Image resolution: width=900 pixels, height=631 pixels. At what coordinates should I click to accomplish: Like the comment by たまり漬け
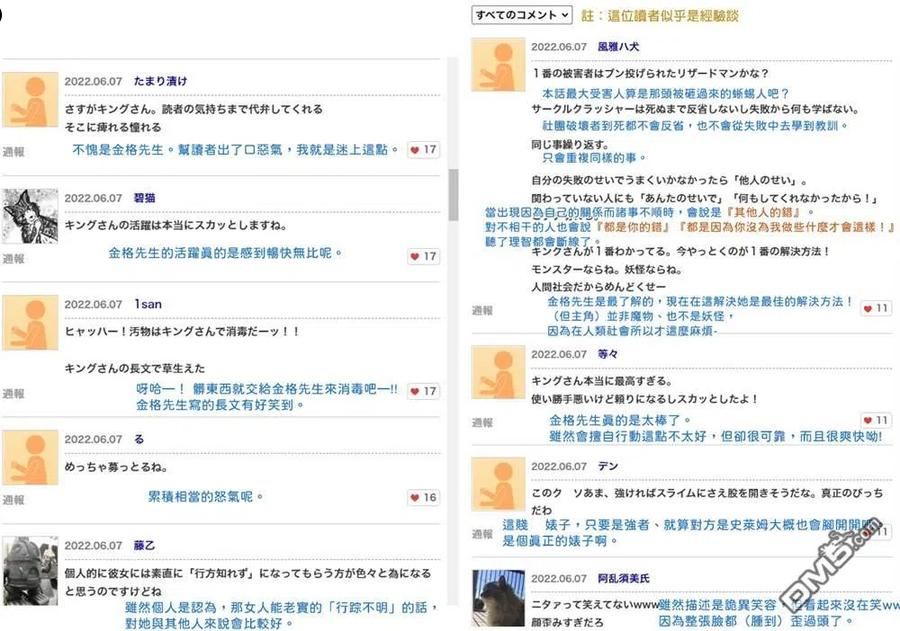click(x=423, y=150)
